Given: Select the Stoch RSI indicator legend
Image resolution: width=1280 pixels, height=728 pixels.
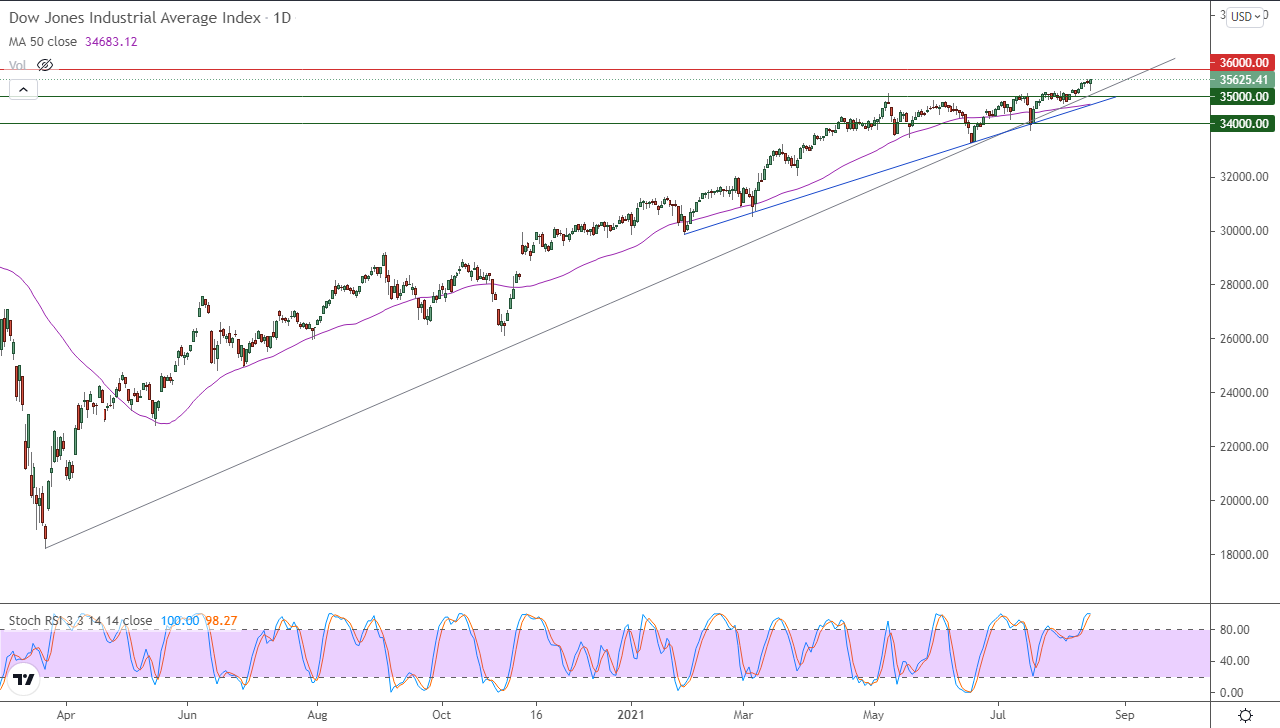Looking at the screenshot, I should [81, 621].
